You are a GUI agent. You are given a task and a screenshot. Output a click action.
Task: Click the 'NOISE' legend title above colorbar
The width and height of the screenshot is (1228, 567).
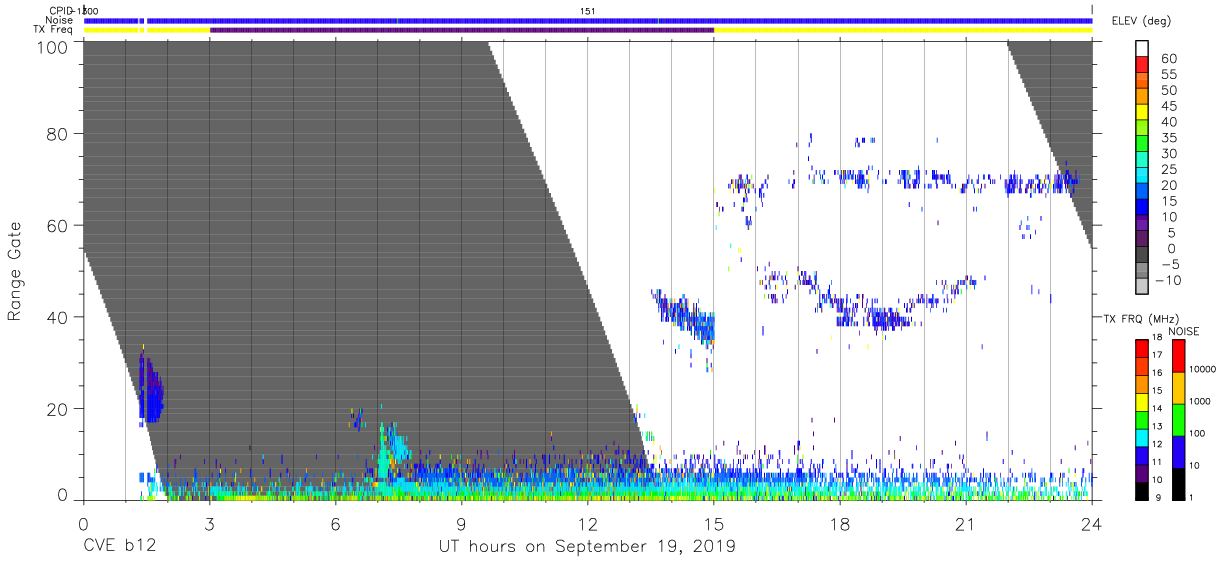point(1183,331)
